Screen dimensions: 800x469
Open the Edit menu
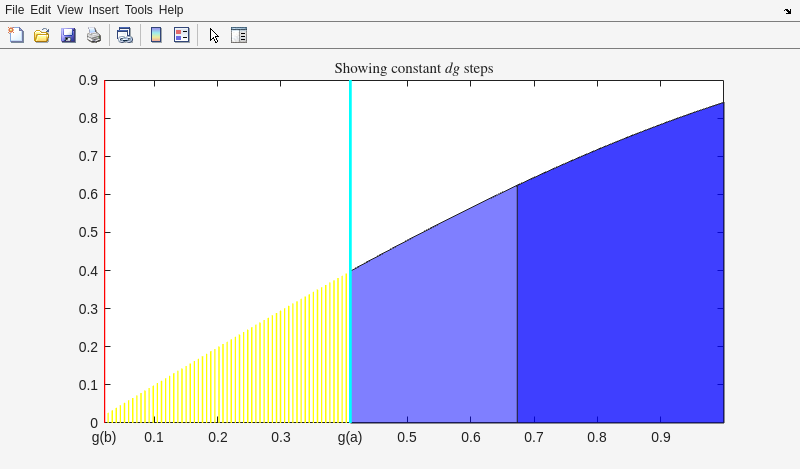[x=40, y=9]
